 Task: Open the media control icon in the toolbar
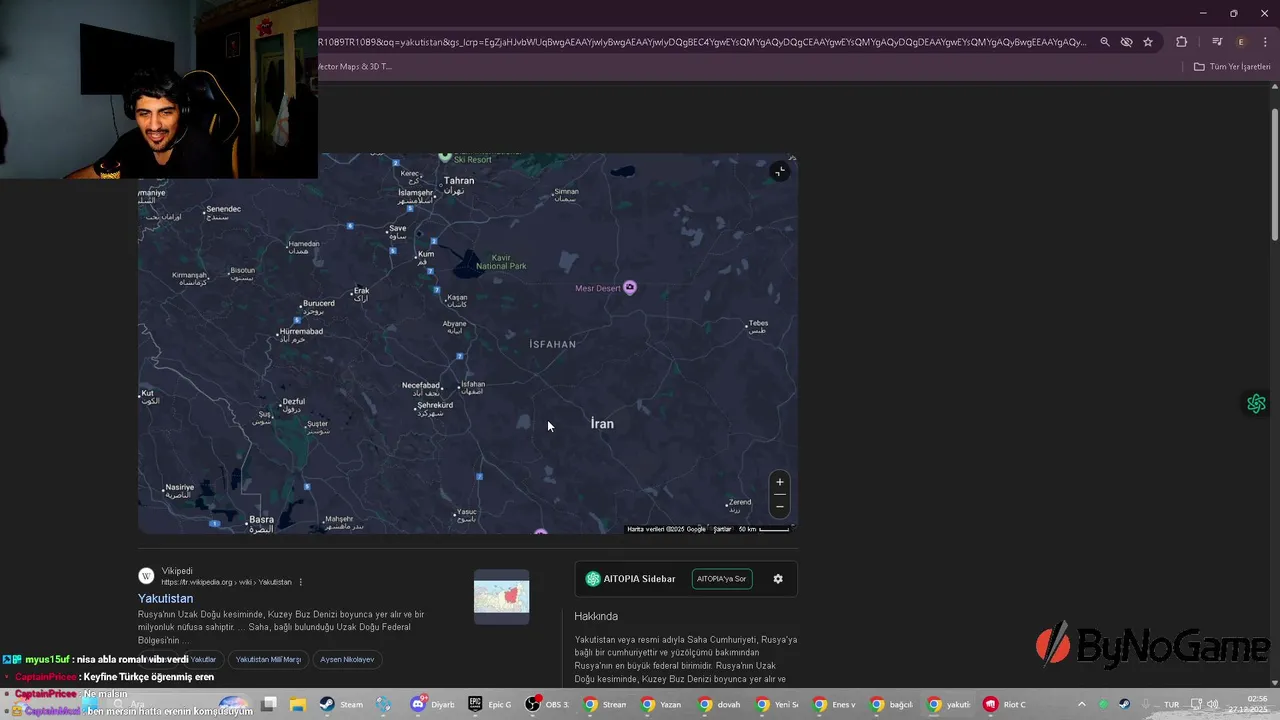[1216, 42]
